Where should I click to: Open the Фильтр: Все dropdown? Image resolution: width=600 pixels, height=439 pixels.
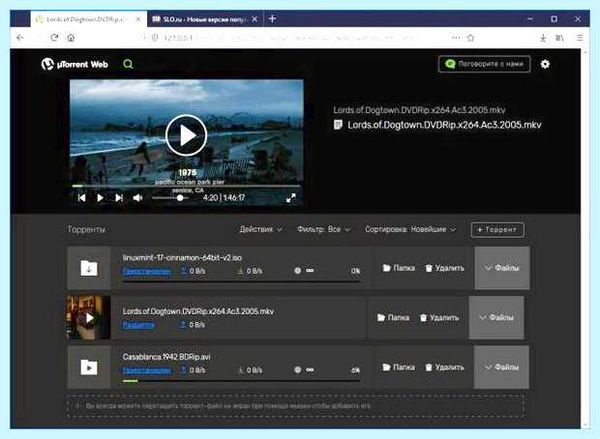323,229
